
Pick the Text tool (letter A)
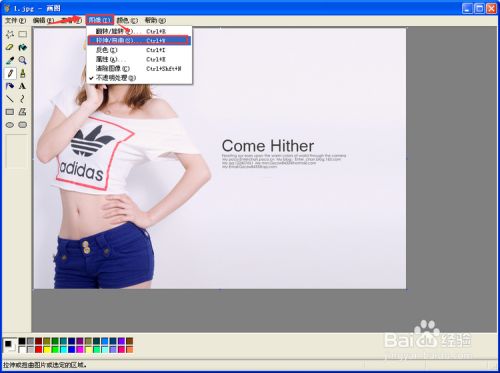point(22,86)
